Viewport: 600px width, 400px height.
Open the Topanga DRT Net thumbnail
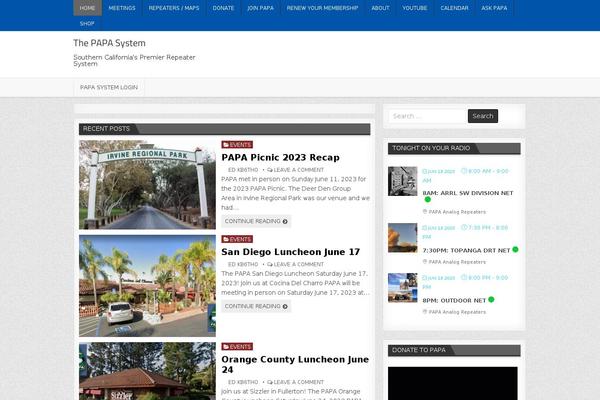(x=403, y=238)
